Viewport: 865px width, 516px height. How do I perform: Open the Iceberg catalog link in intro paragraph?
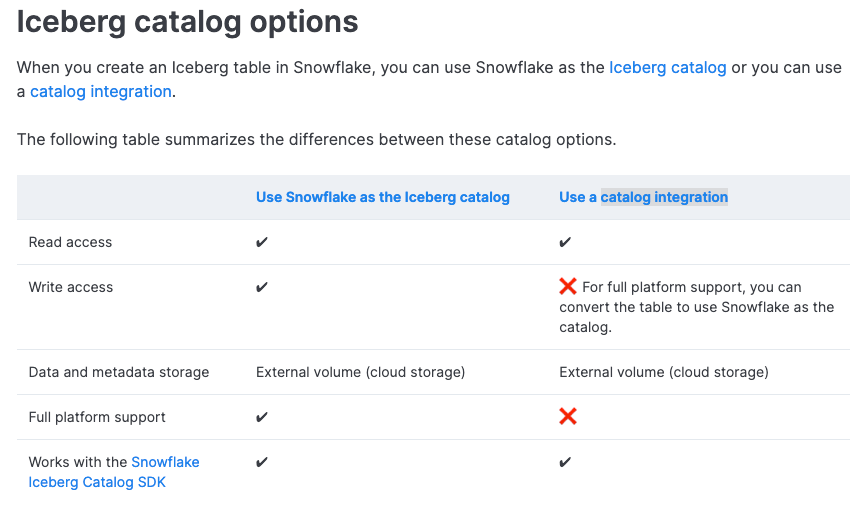click(667, 68)
